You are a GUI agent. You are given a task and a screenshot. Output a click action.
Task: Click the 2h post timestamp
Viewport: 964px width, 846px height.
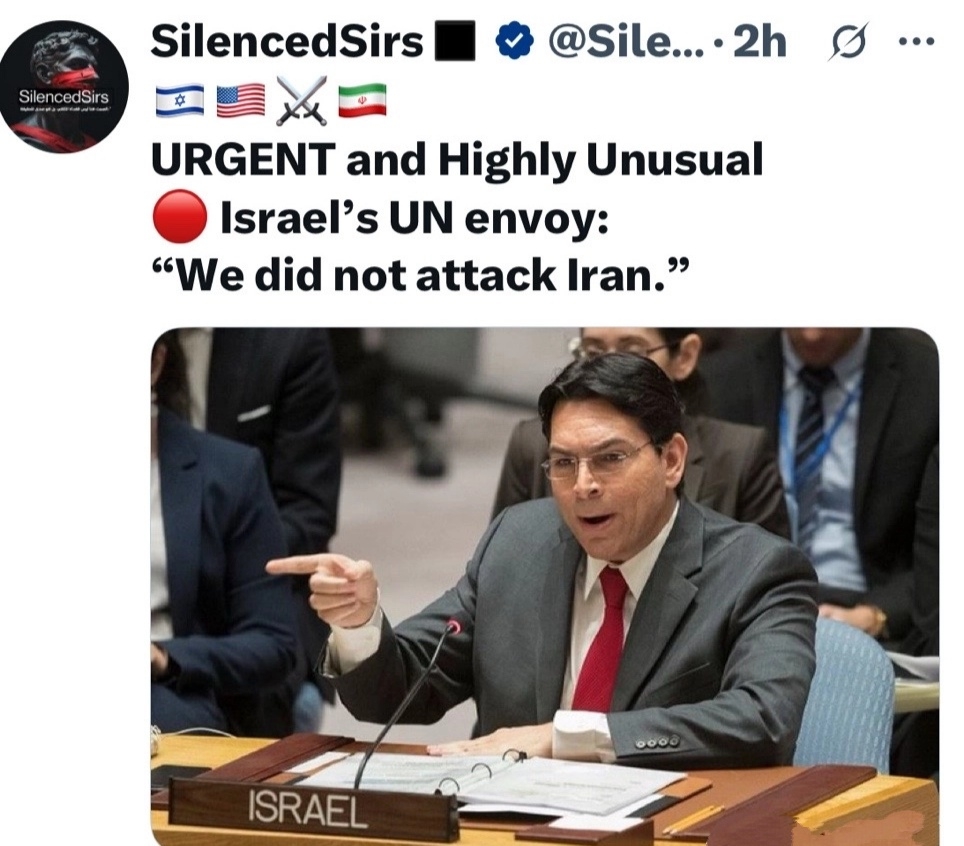[x=760, y=42]
